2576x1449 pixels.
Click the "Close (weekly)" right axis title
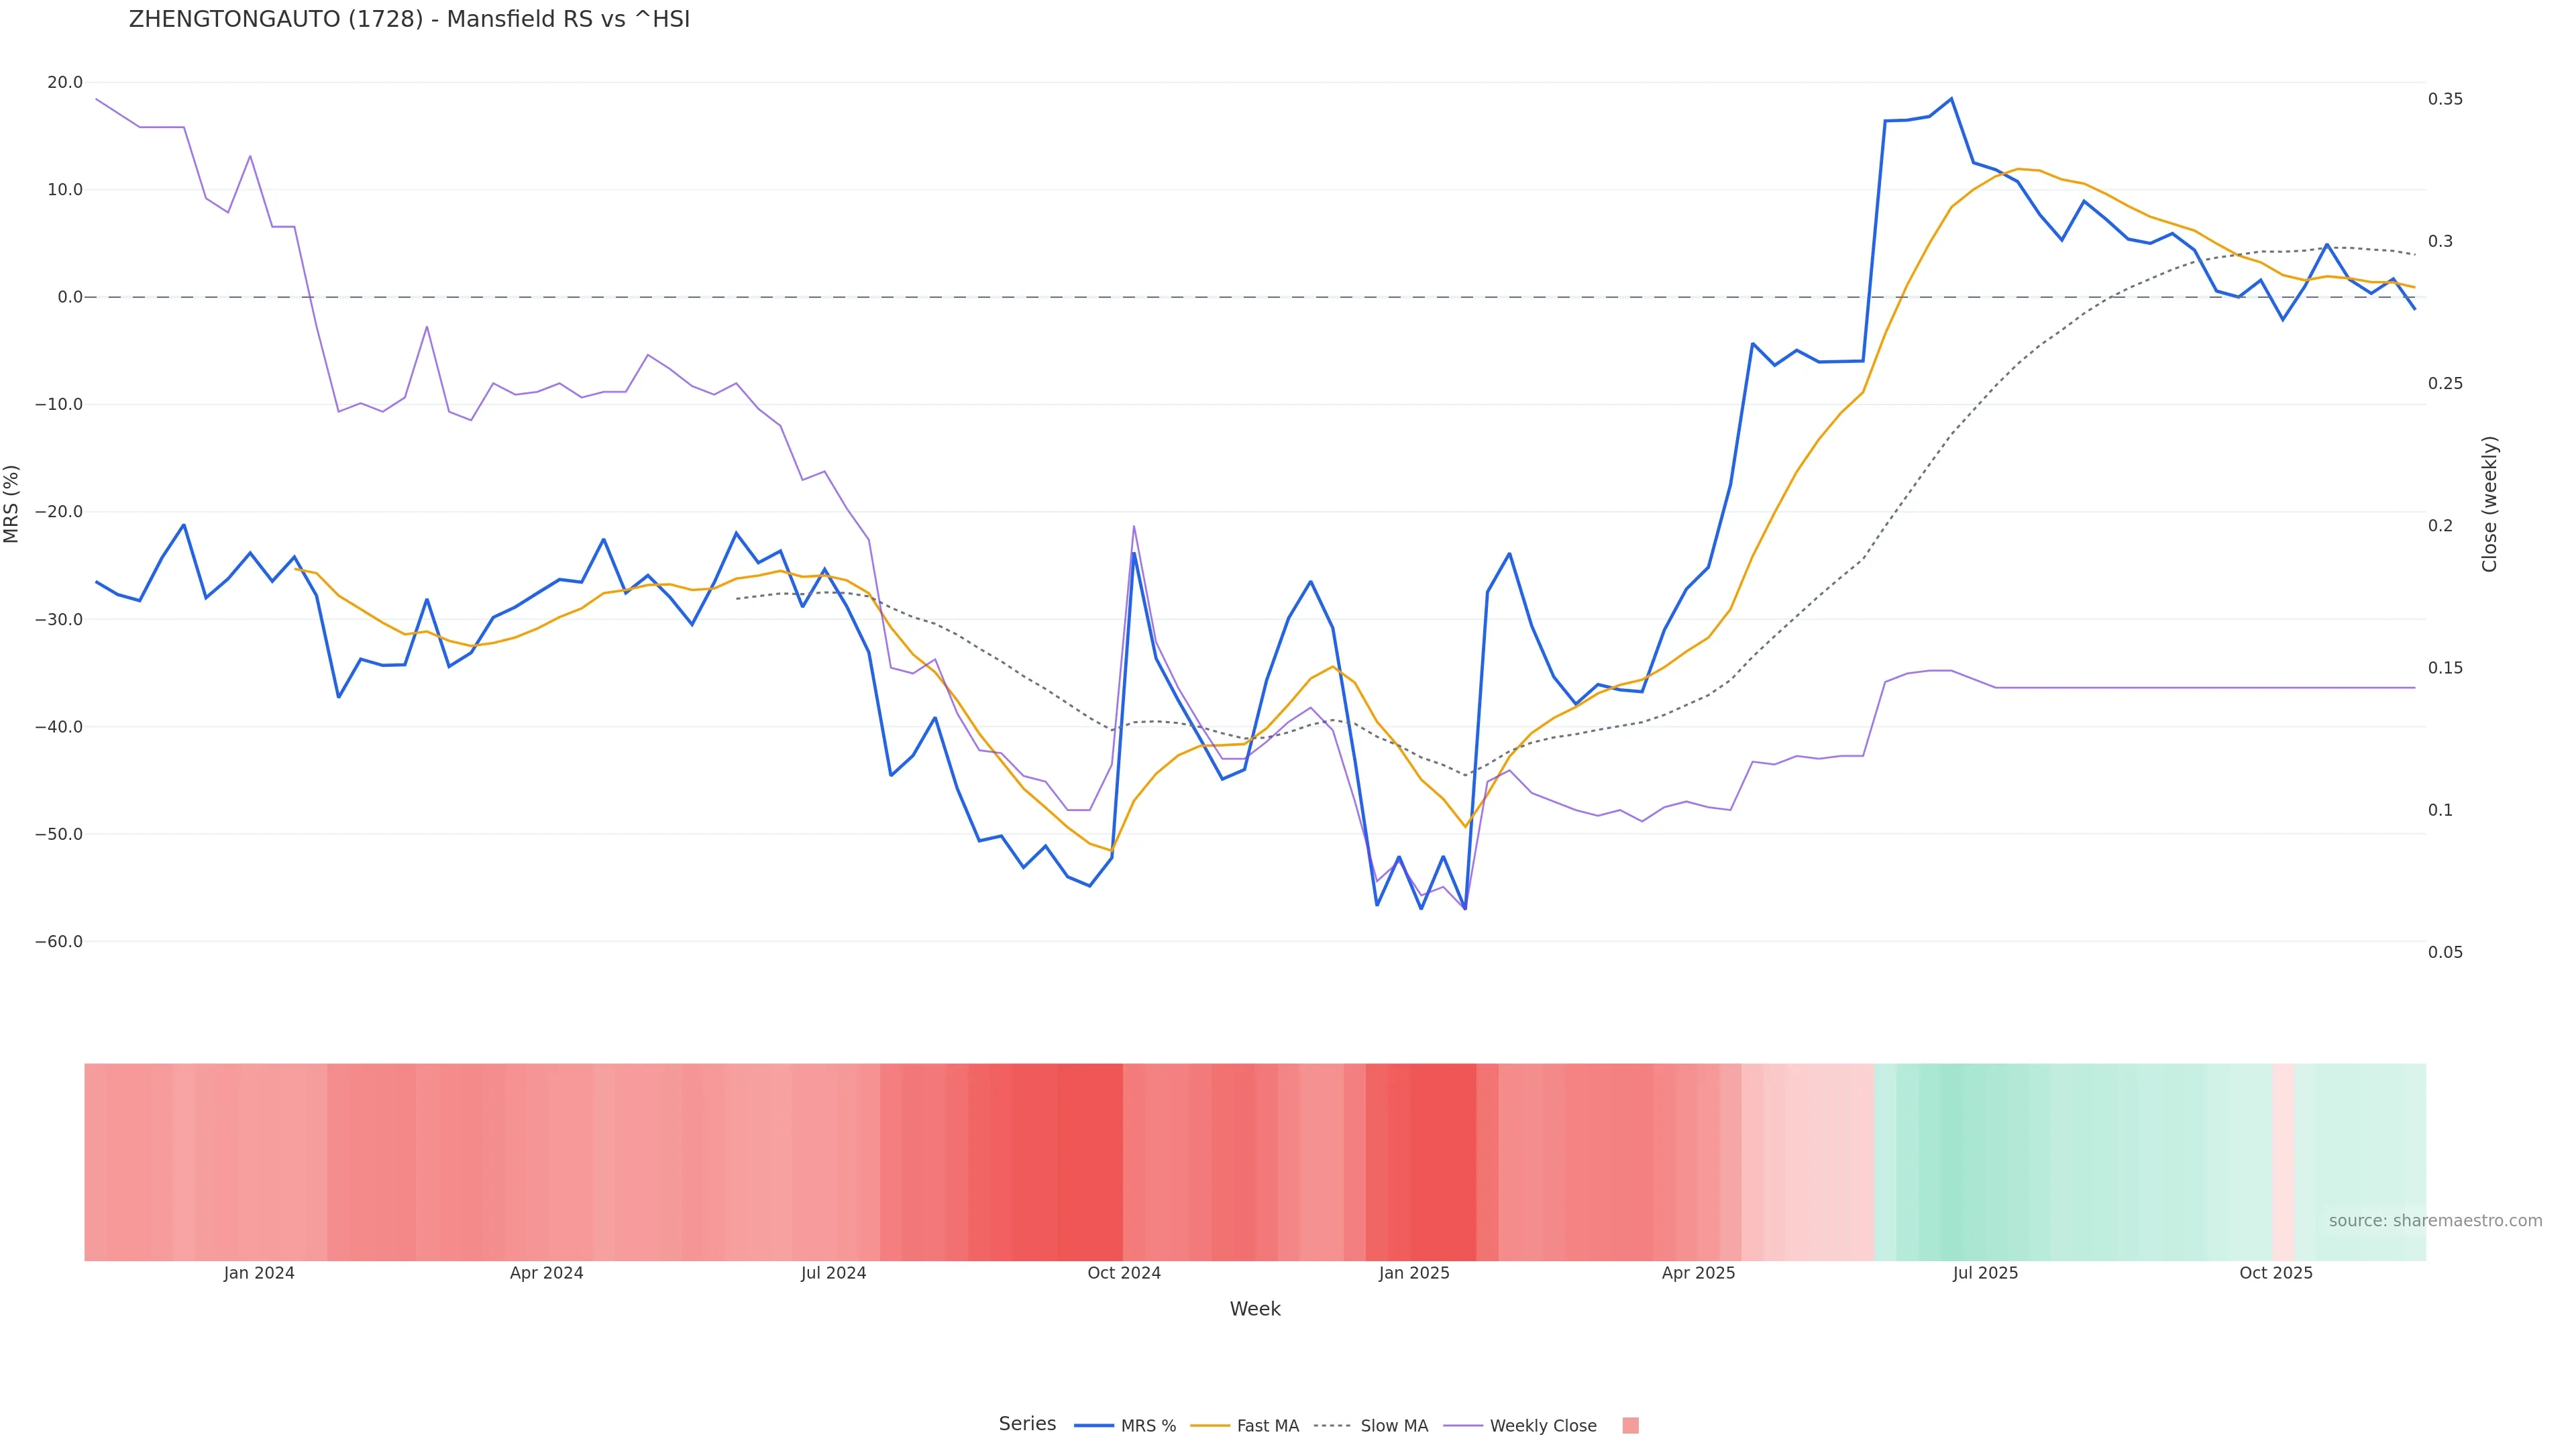point(2489,504)
